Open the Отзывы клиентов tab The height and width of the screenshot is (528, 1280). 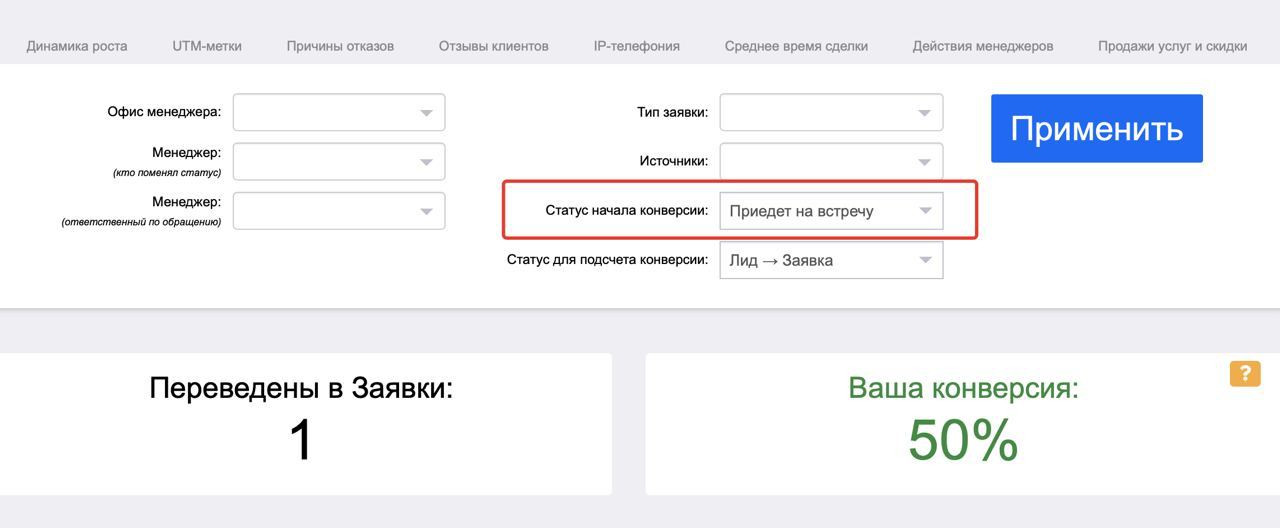(493, 46)
